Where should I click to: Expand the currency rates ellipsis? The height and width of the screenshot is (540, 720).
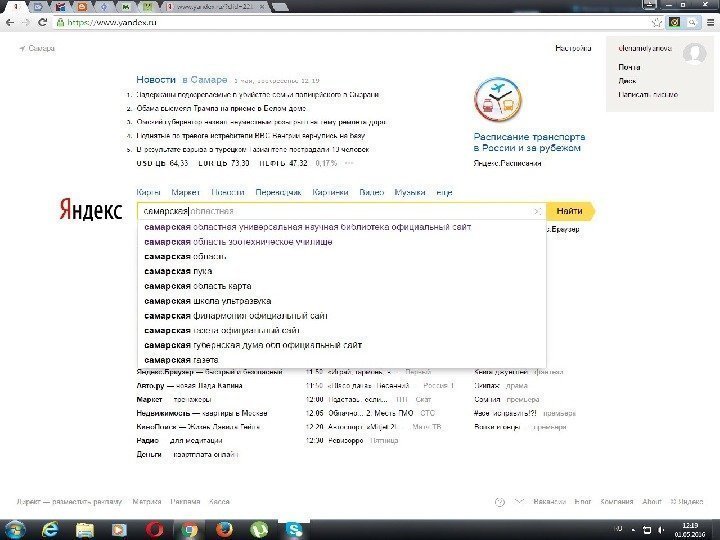[349, 163]
